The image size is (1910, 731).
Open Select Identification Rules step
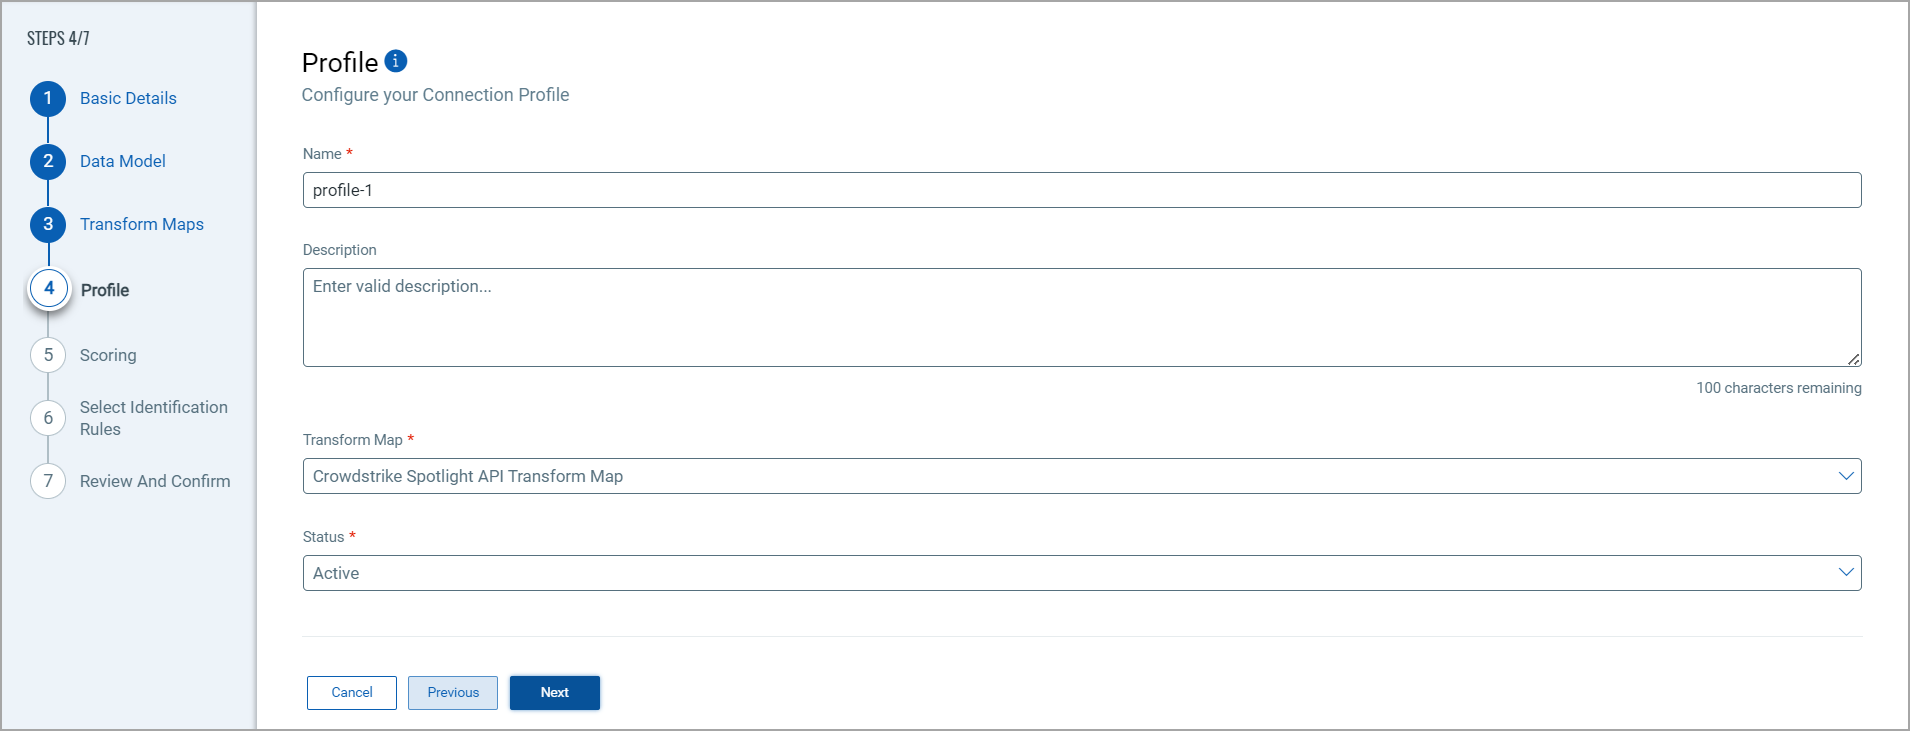pos(154,418)
